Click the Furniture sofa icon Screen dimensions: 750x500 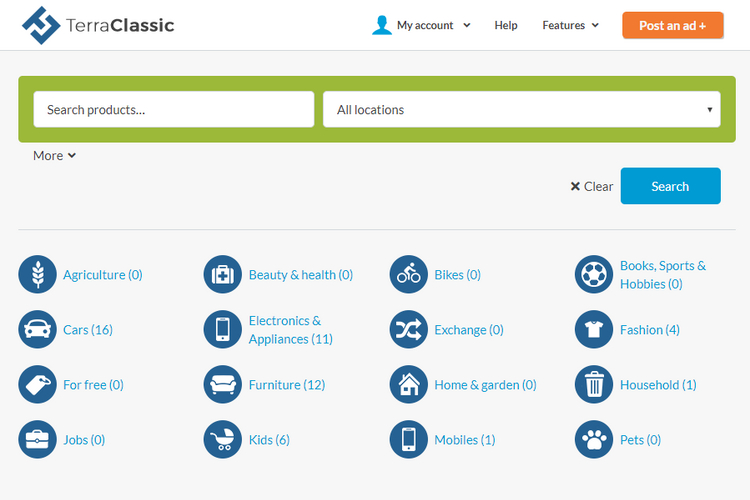click(222, 384)
